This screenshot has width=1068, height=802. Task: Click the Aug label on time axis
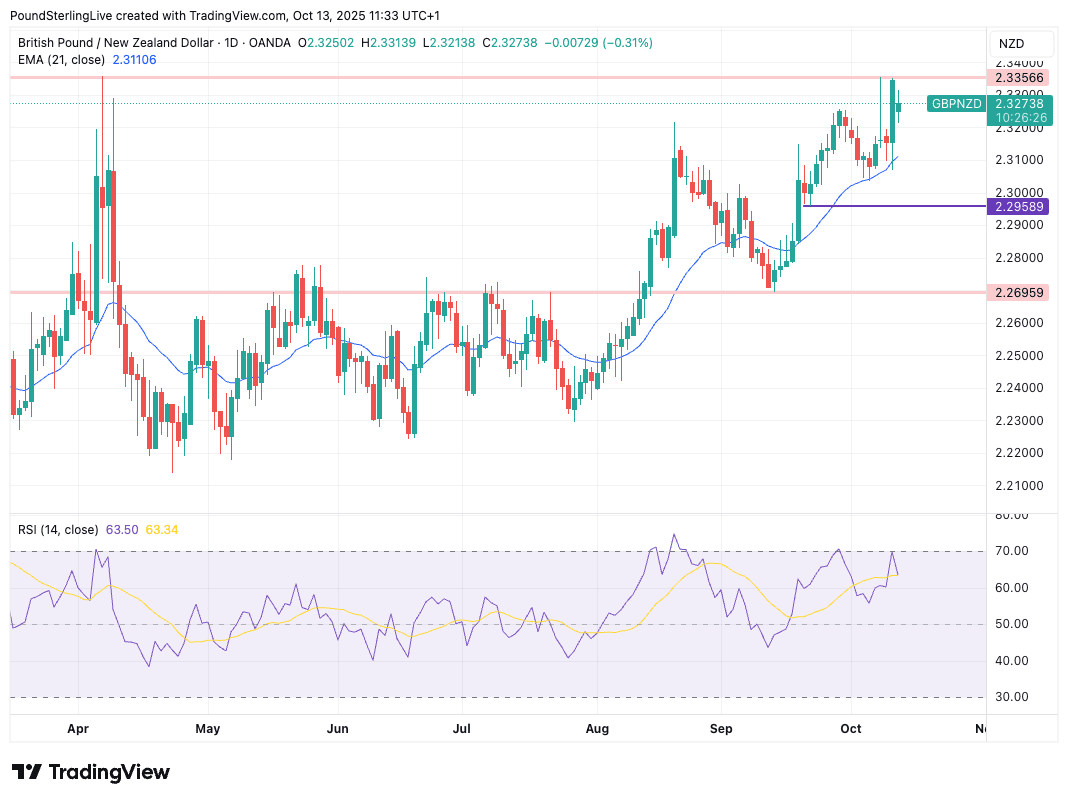tap(596, 728)
